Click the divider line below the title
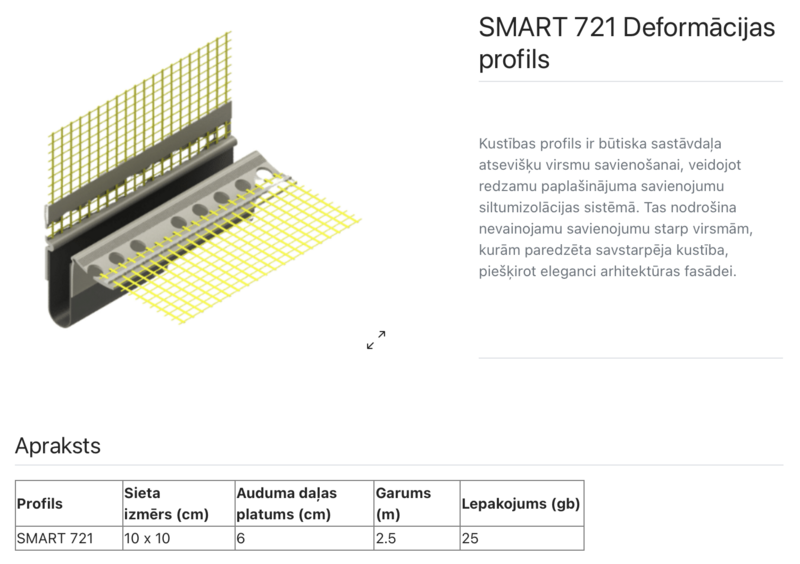Image resolution: width=800 pixels, height=564 pixels. point(630,82)
